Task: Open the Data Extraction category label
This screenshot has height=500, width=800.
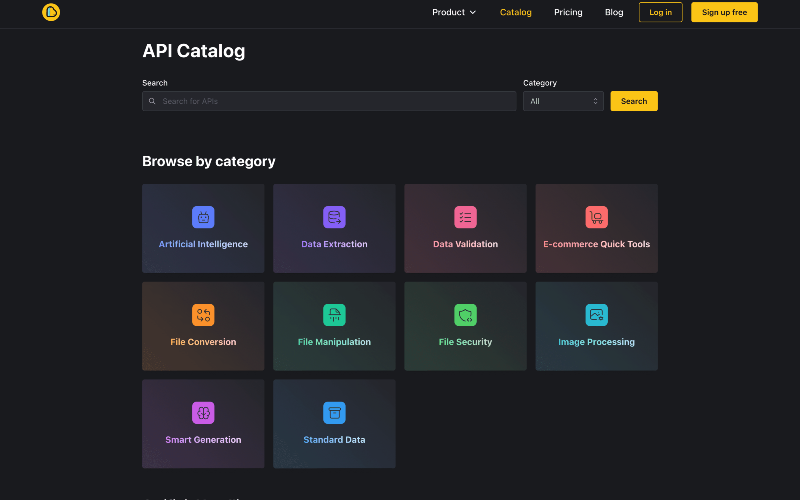Action: 334,244
